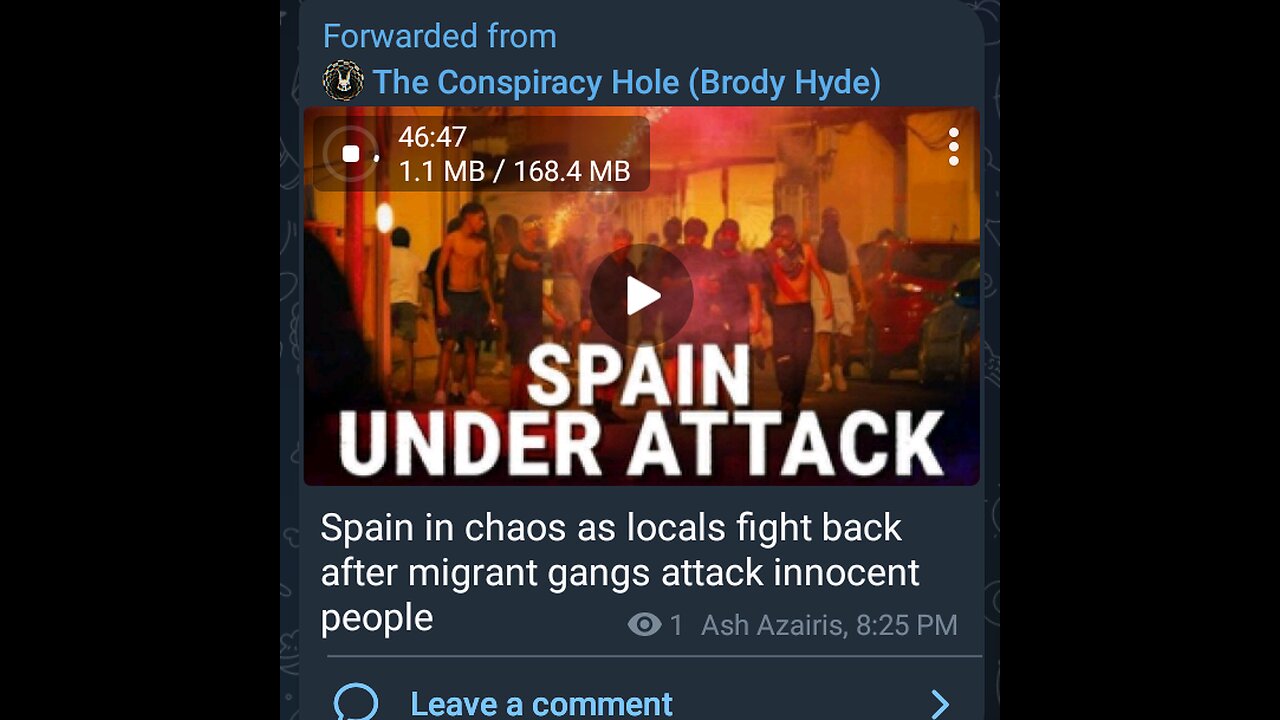Click the view count number beside eye
1280x720 pixels.
pos(676,626)
